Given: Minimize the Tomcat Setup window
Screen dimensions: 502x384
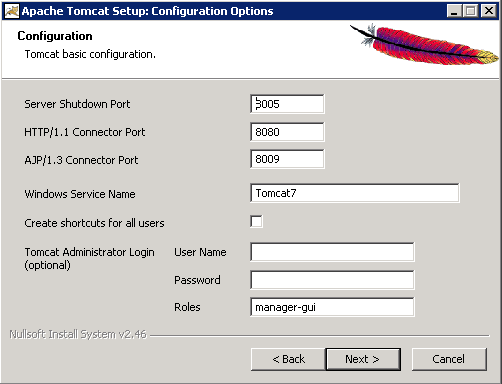Looking at the screenshot, I should 454,11.
